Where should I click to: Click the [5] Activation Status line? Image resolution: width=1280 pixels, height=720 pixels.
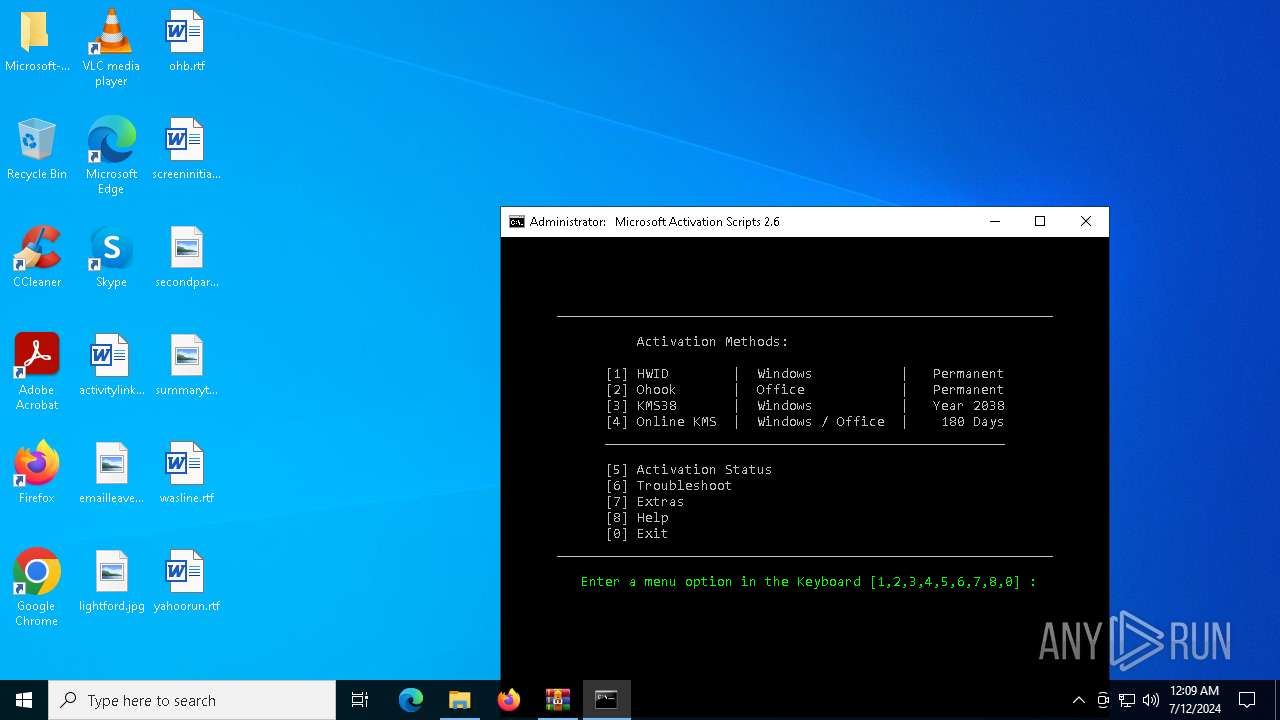coord(689,470)
